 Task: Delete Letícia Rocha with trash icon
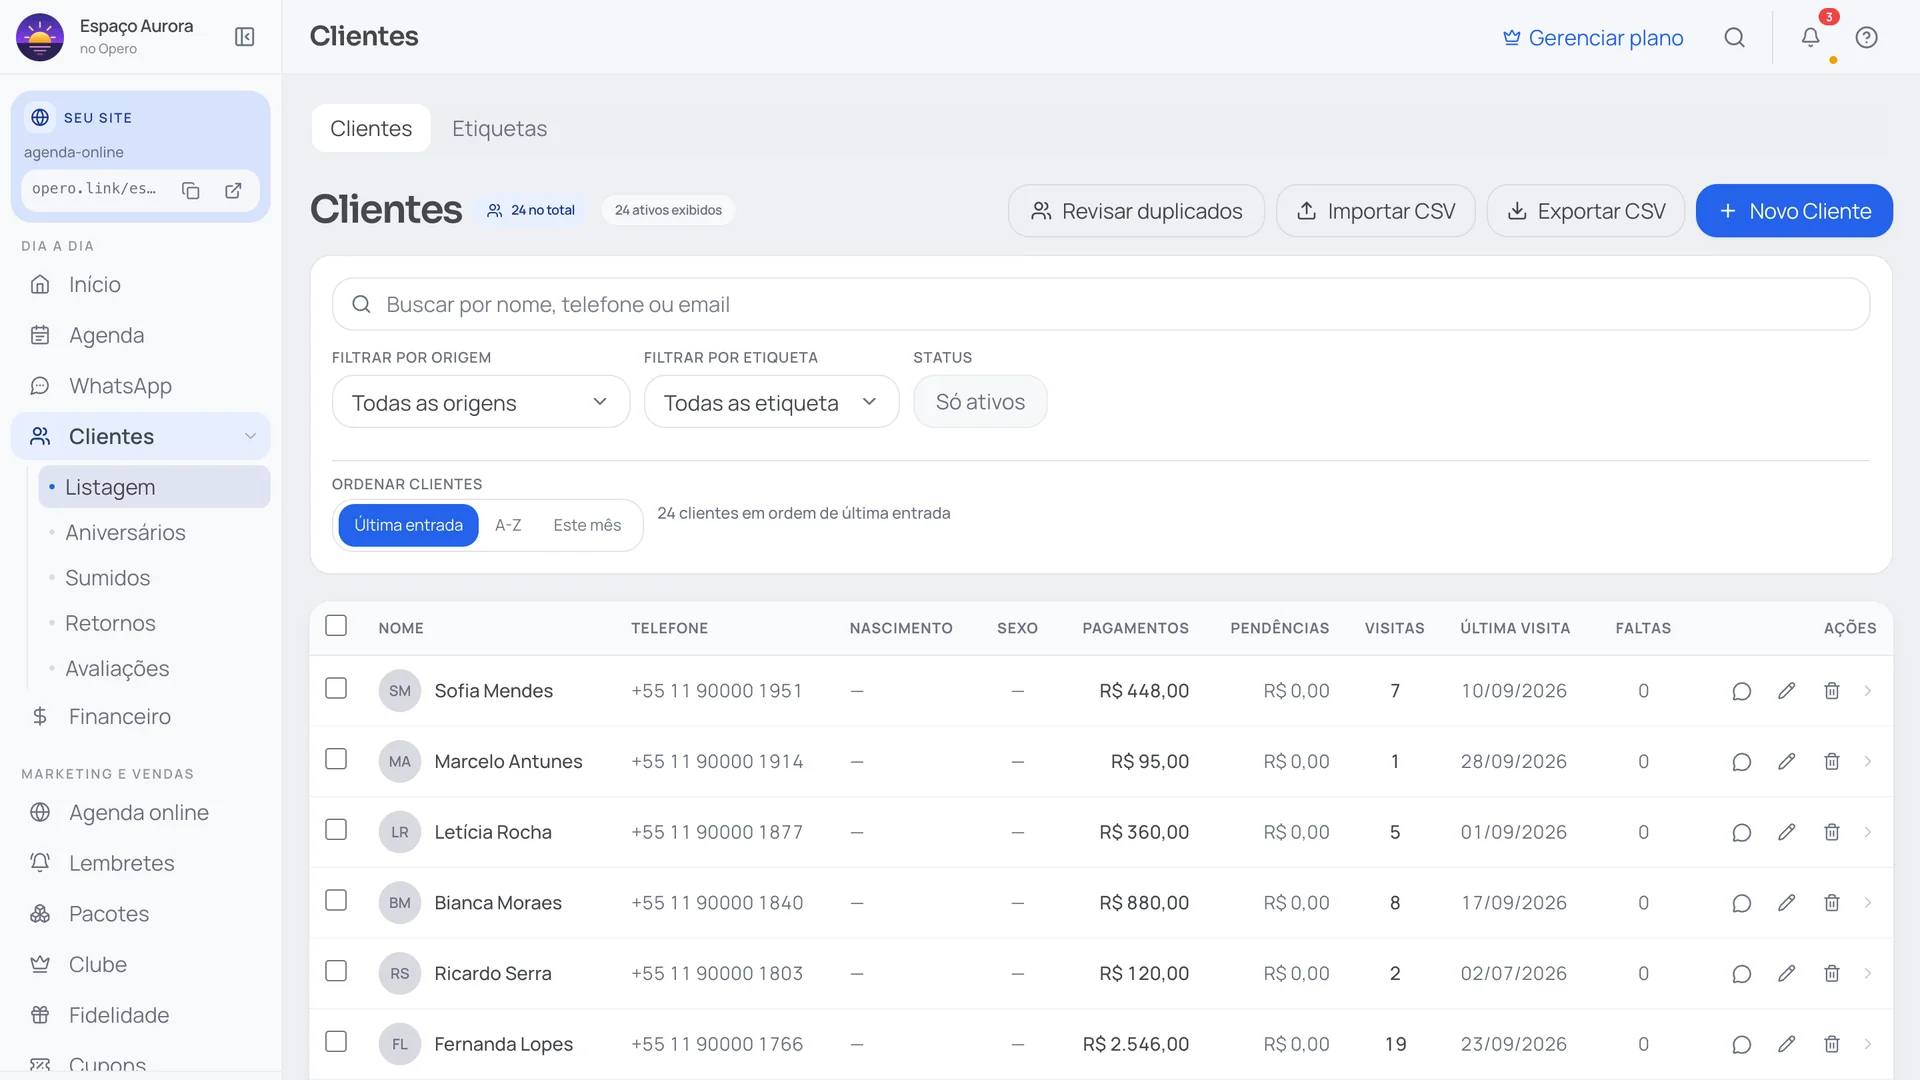tap(1832, 832)
